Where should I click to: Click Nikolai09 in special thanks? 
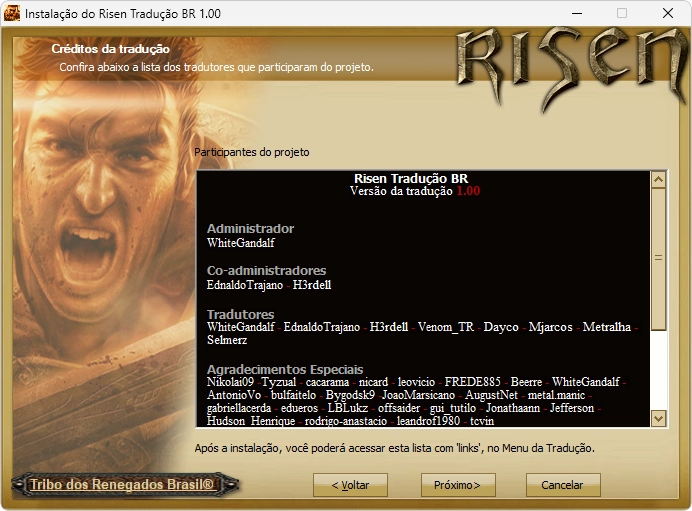click(x=230, y=382)
